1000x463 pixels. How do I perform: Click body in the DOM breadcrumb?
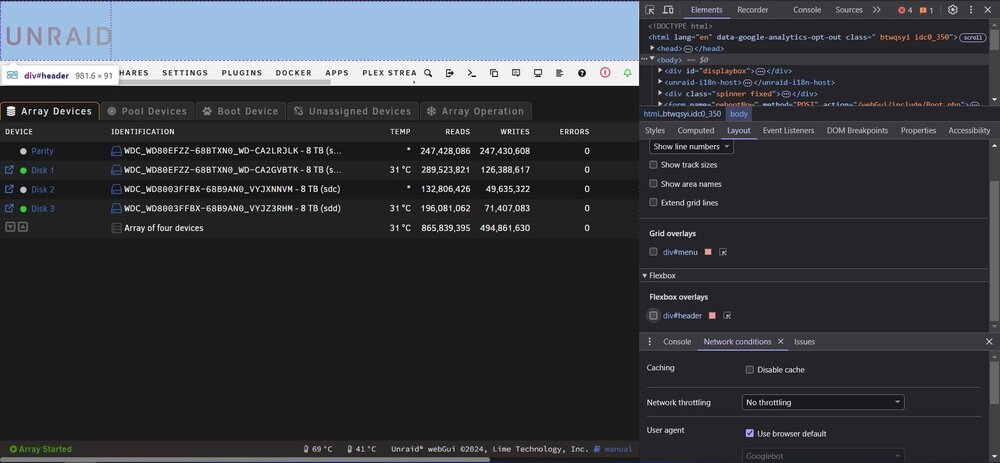tap(739, 114)
